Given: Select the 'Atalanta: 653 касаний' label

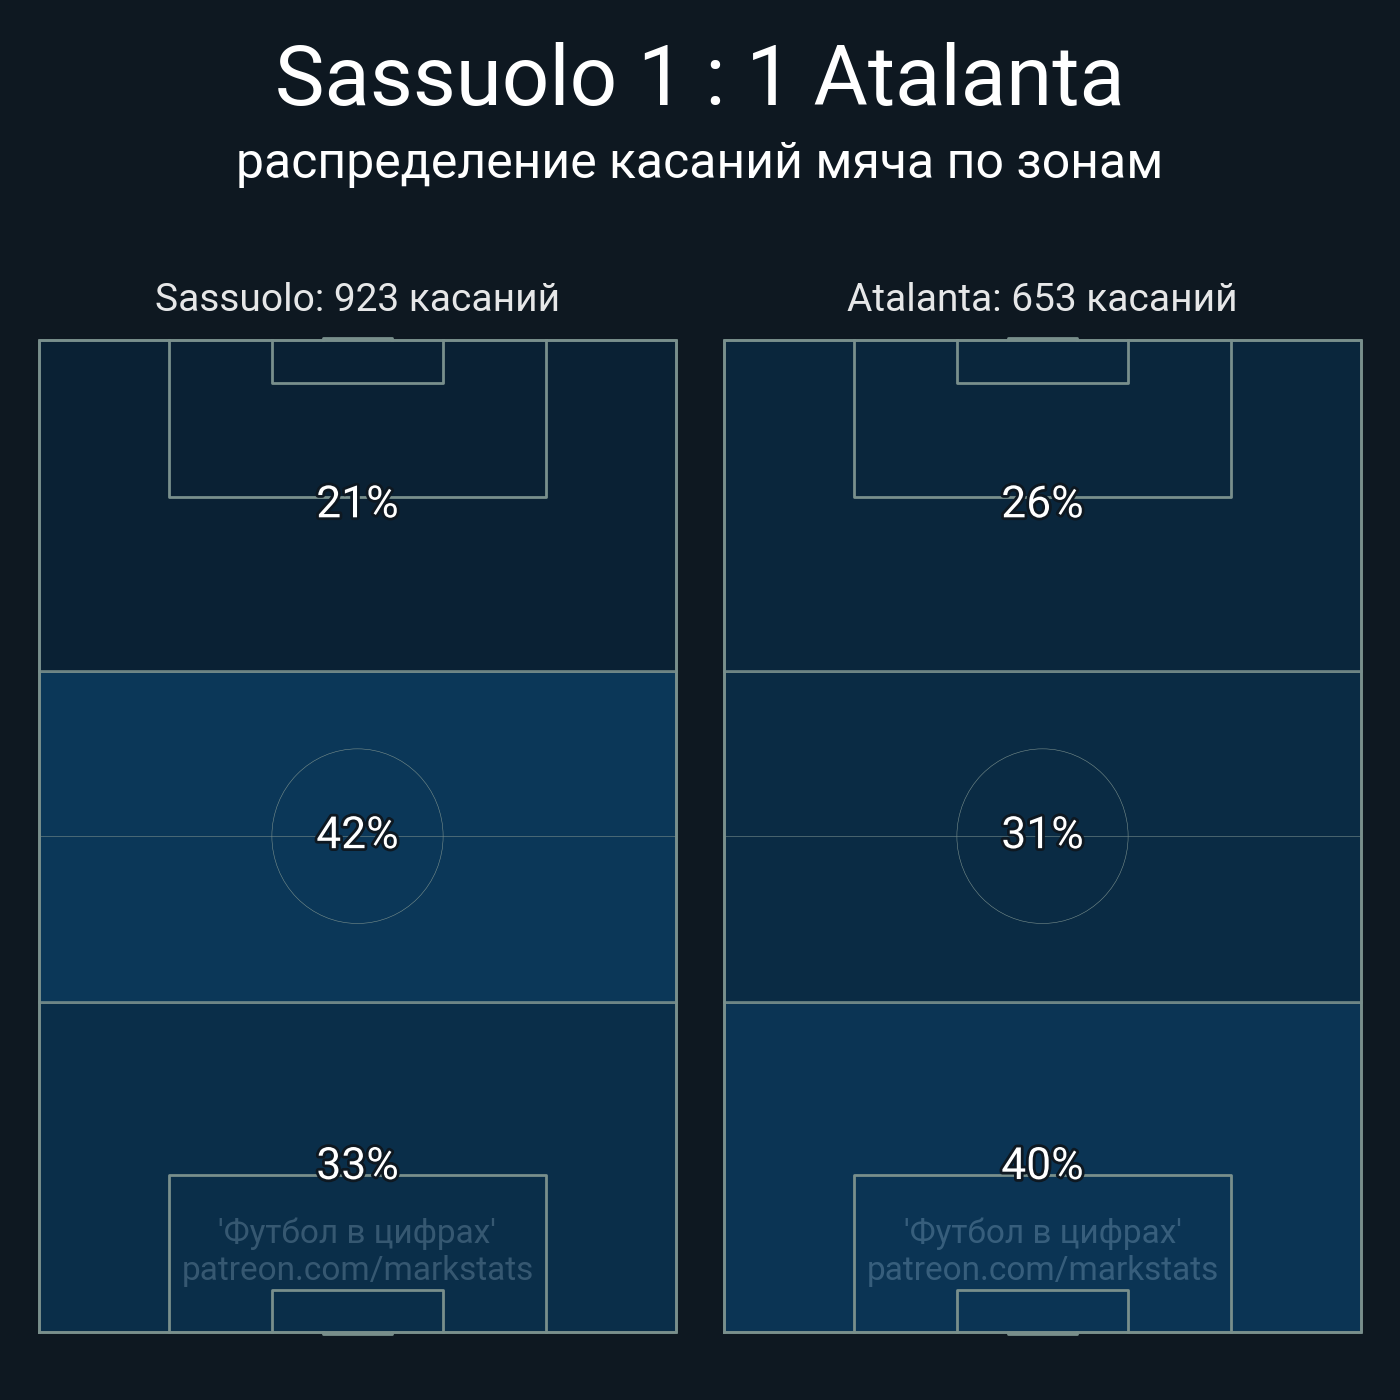Looking at the screenshot, I should 1042,298.
